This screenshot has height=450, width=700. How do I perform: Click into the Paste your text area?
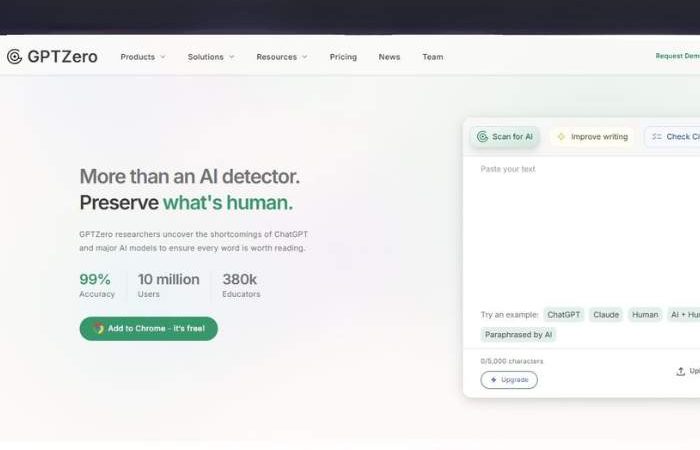[x=581, y=230]
